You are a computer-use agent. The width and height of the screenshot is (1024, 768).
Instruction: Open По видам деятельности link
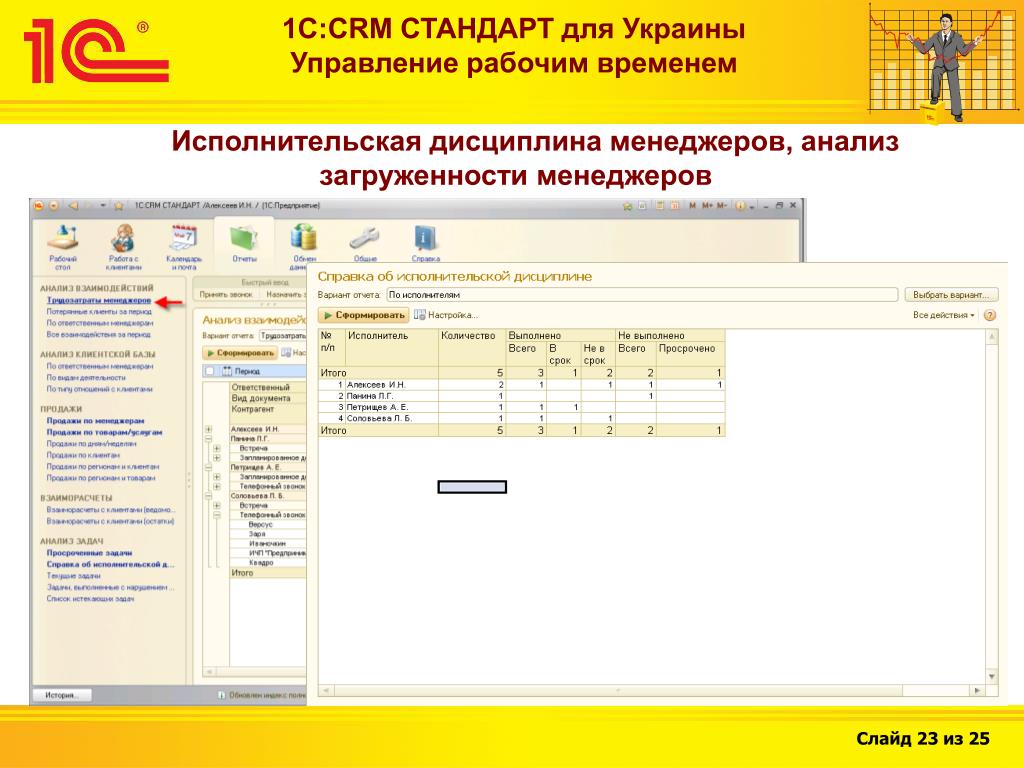[86, 377]
